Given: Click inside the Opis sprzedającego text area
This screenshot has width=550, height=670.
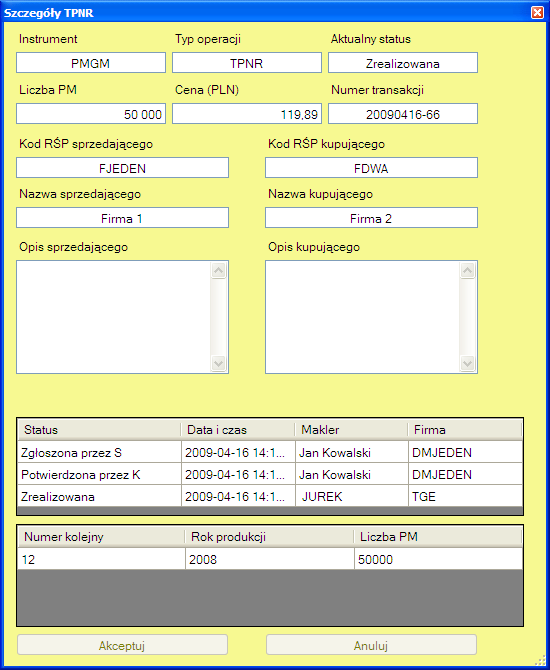Looking at the screenshot, I should pos(114,317).
